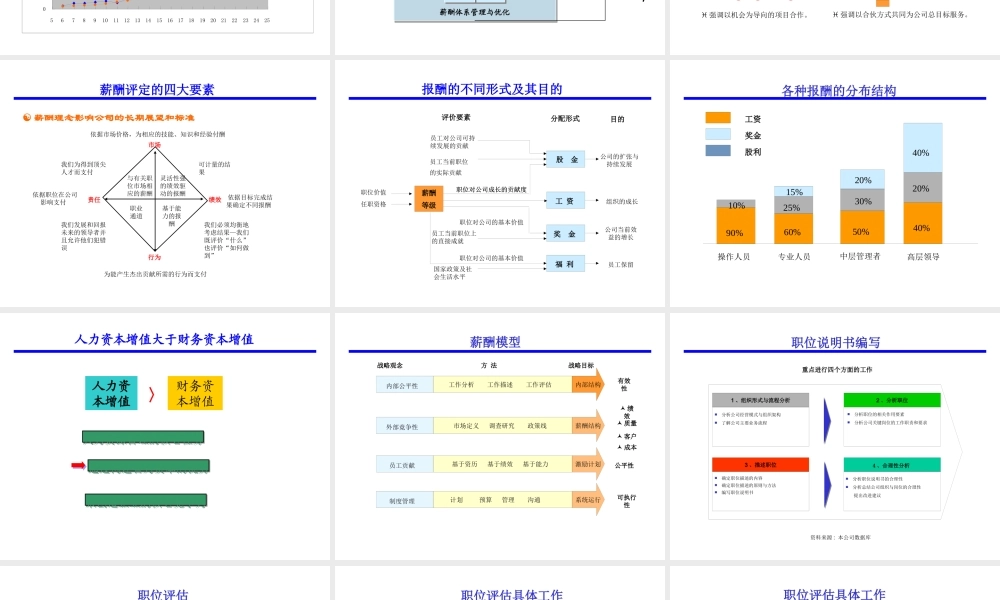Click the gray-blue 股利 legend swatch
The image size is (1000, 600).
718,151
